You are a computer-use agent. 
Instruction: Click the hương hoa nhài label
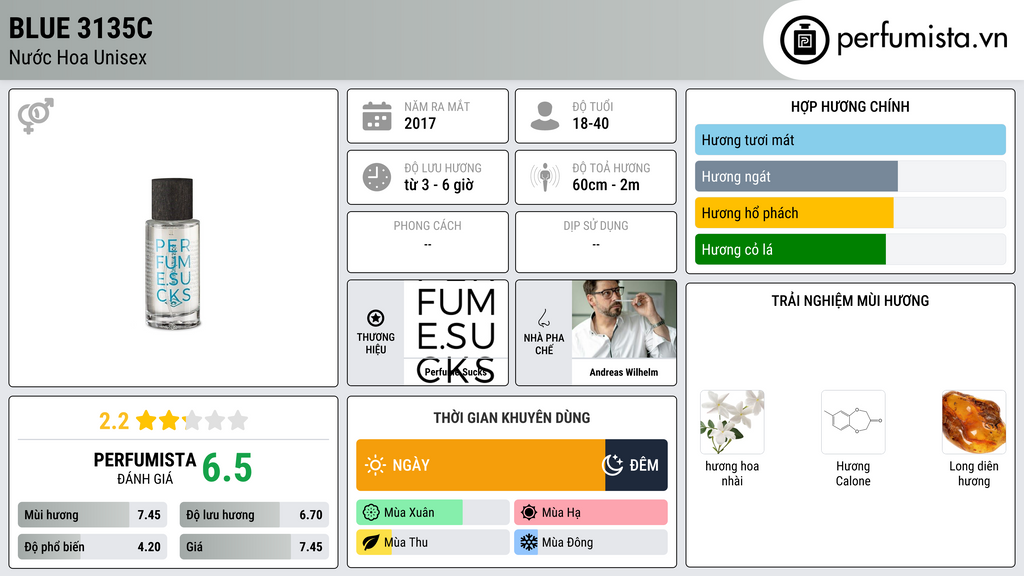(x=732, y=473)
